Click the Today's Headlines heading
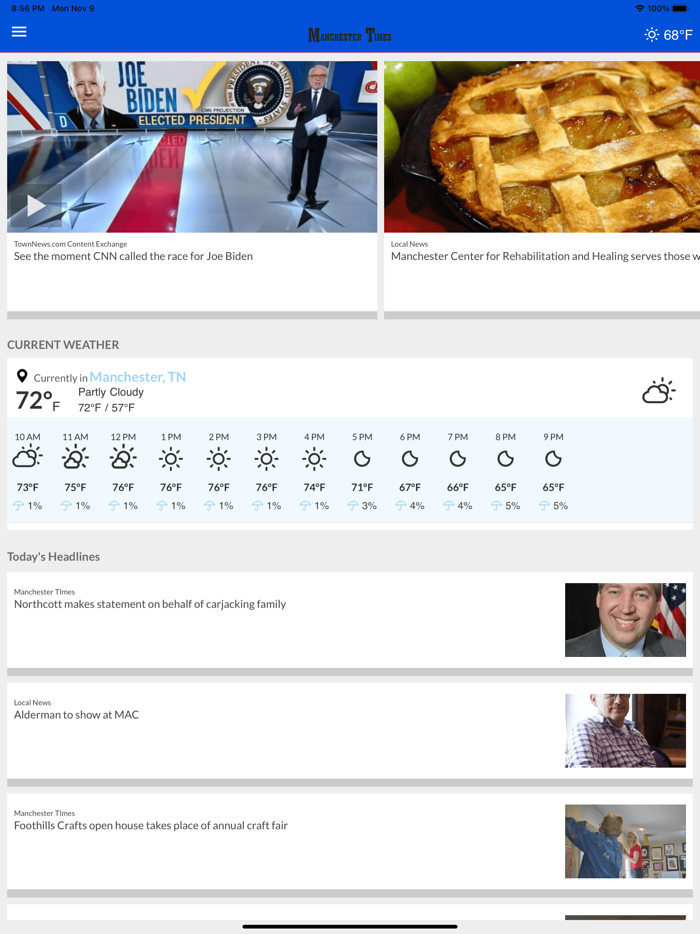 coord(54,556)
